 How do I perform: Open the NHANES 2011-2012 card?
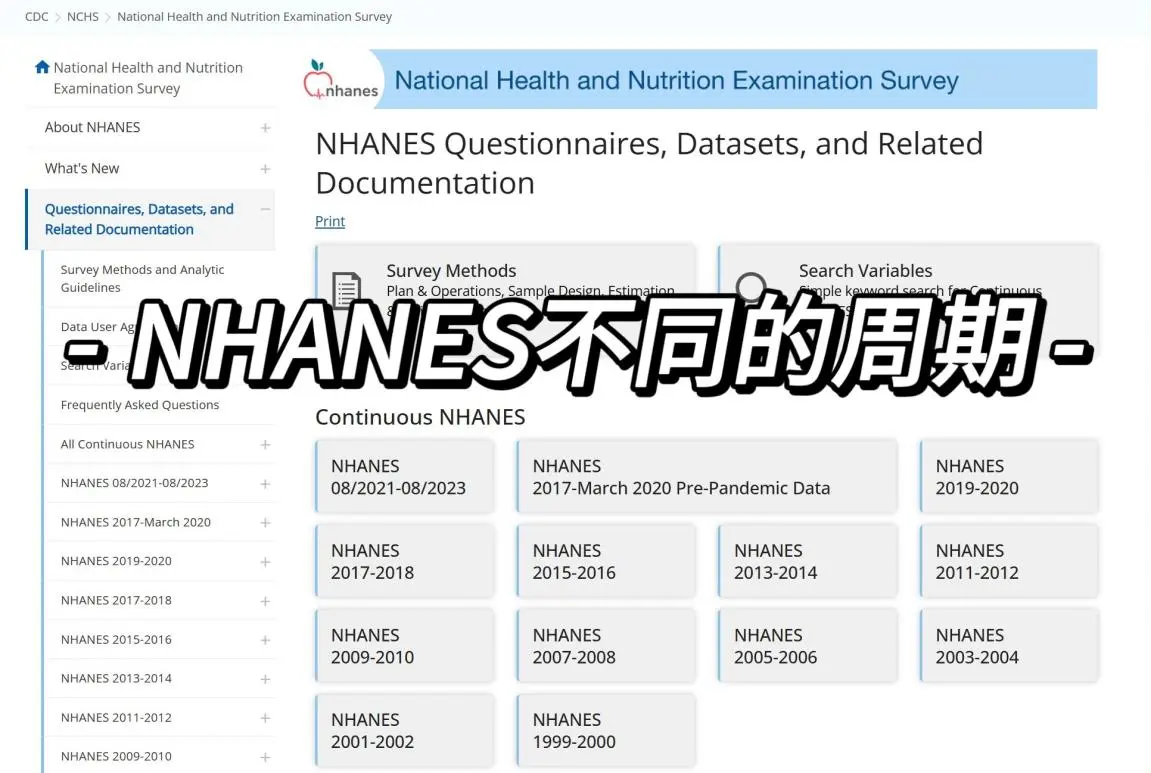tap(1009, 561)
